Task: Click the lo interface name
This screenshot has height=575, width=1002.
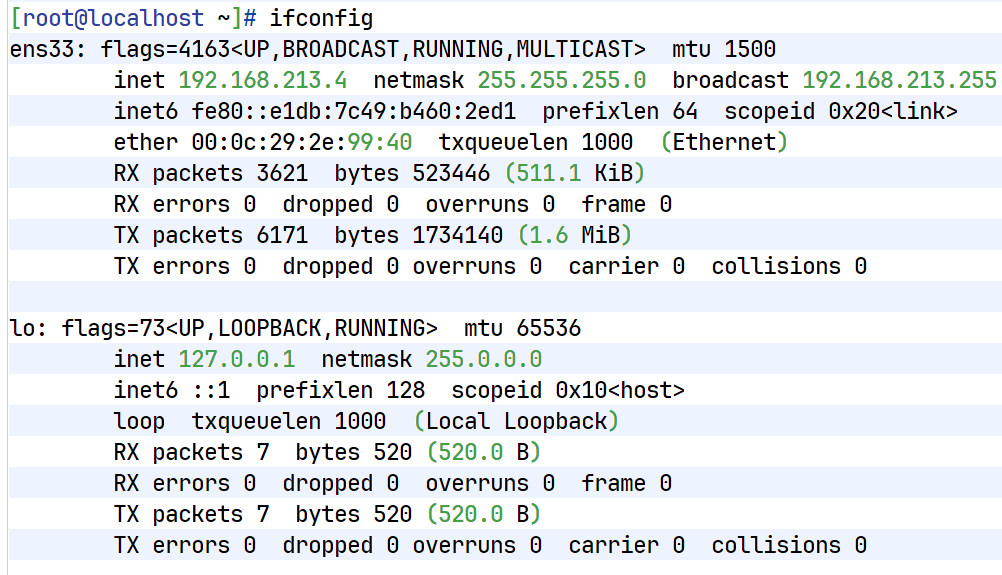Action: pos(22,328)
